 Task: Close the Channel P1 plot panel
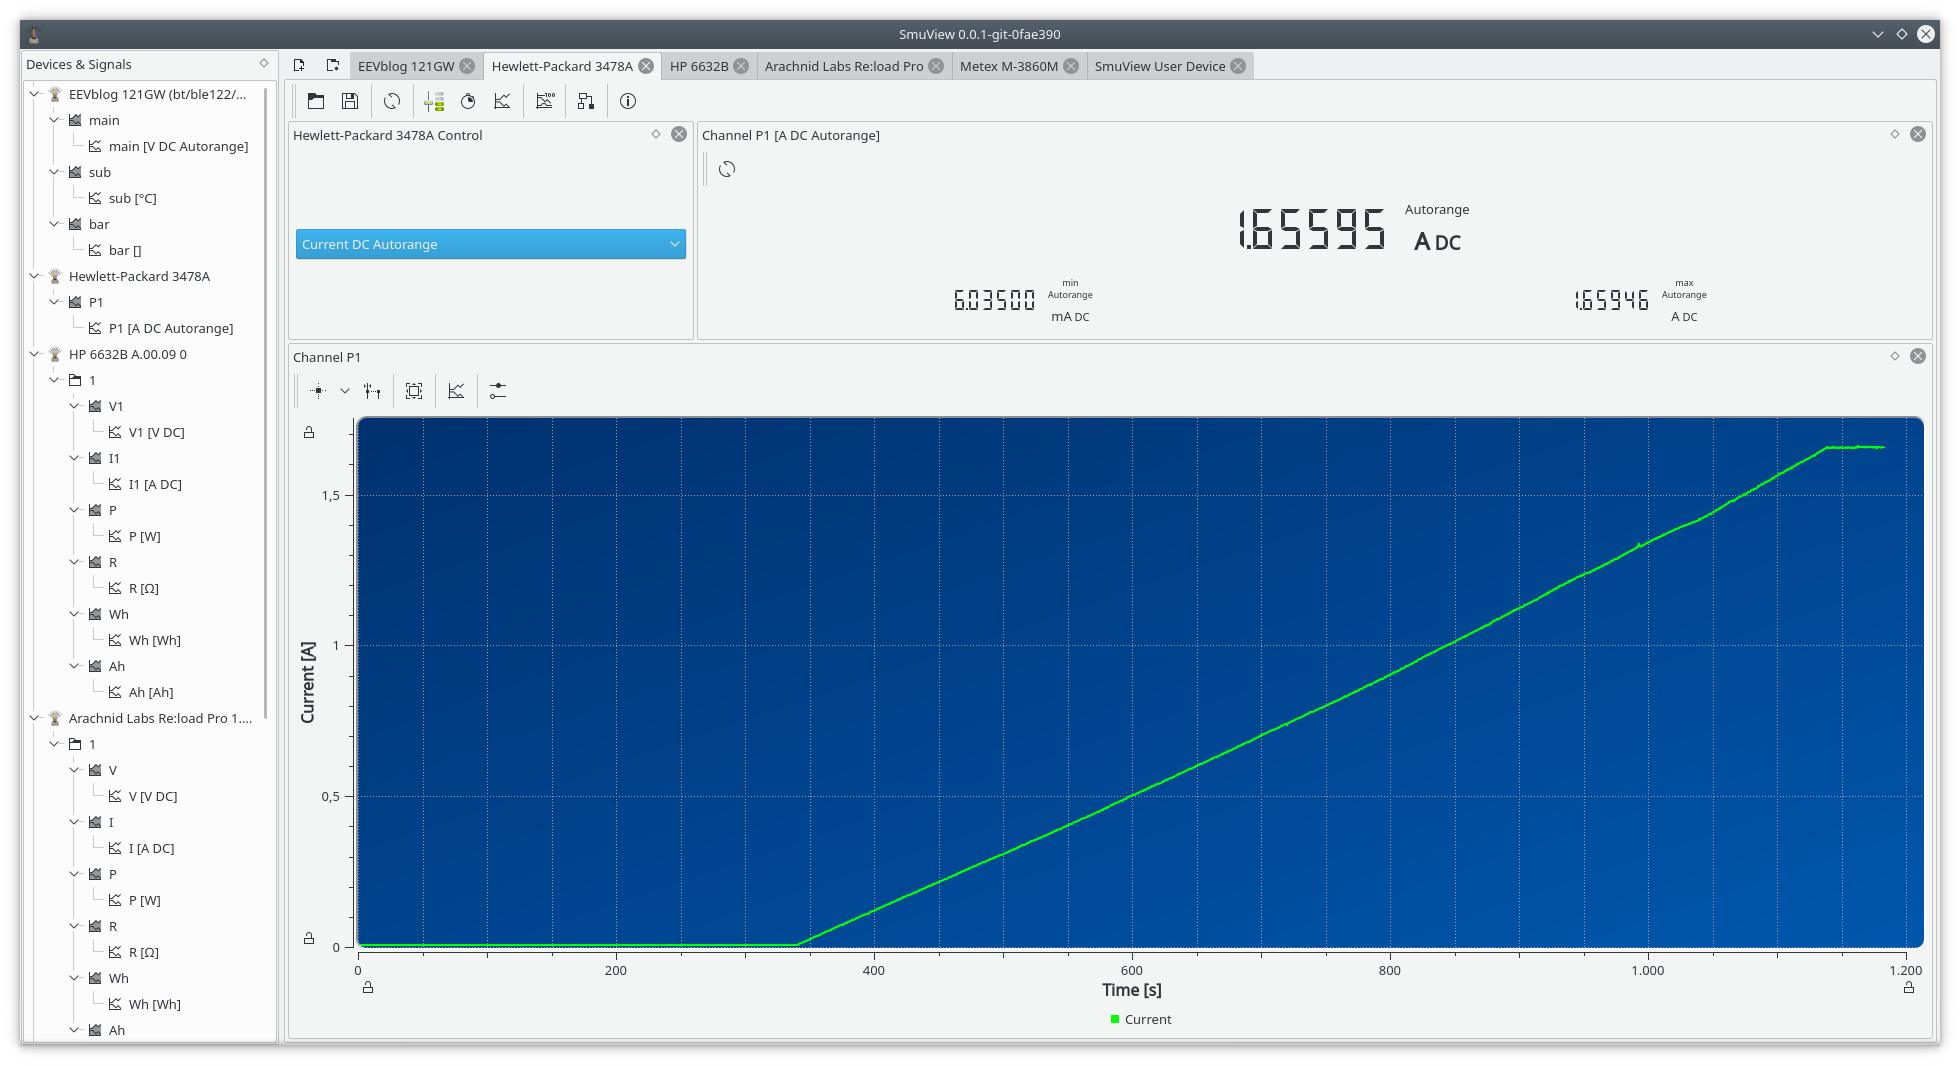(1918, 356)
